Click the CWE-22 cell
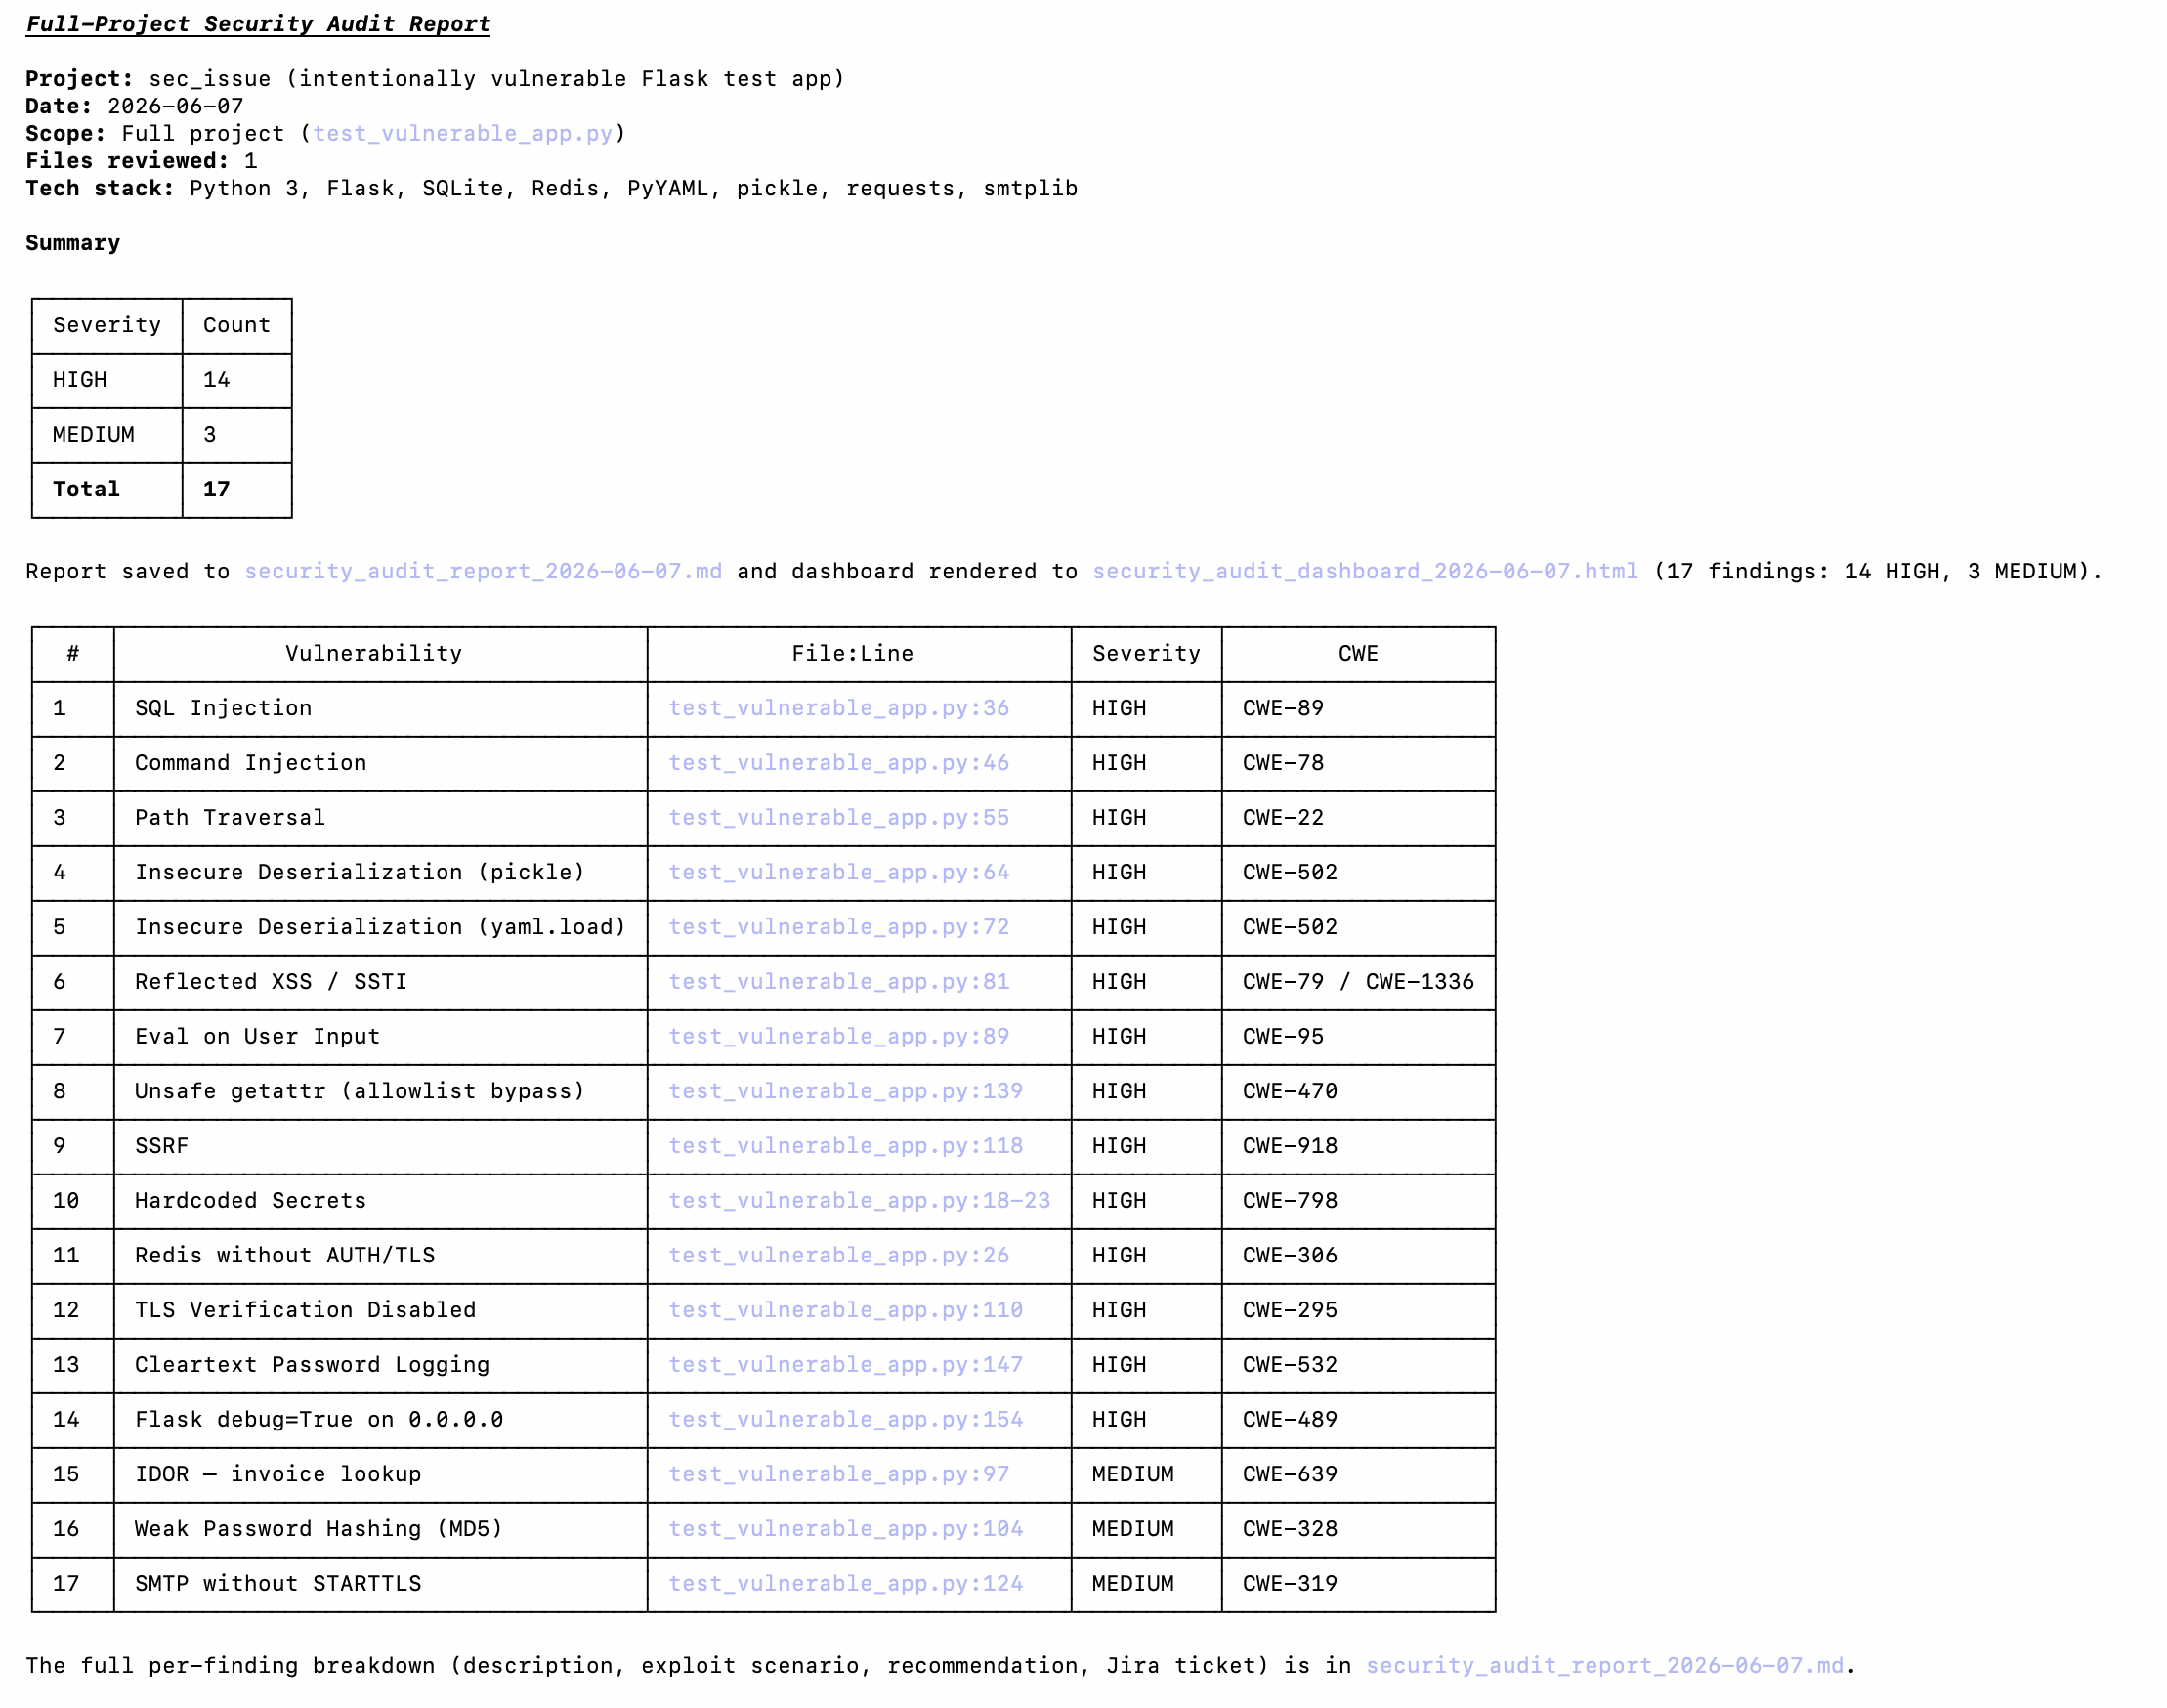This screenshot has width=2167, height=1708. pyautogui.click(x=1358, y=818)
